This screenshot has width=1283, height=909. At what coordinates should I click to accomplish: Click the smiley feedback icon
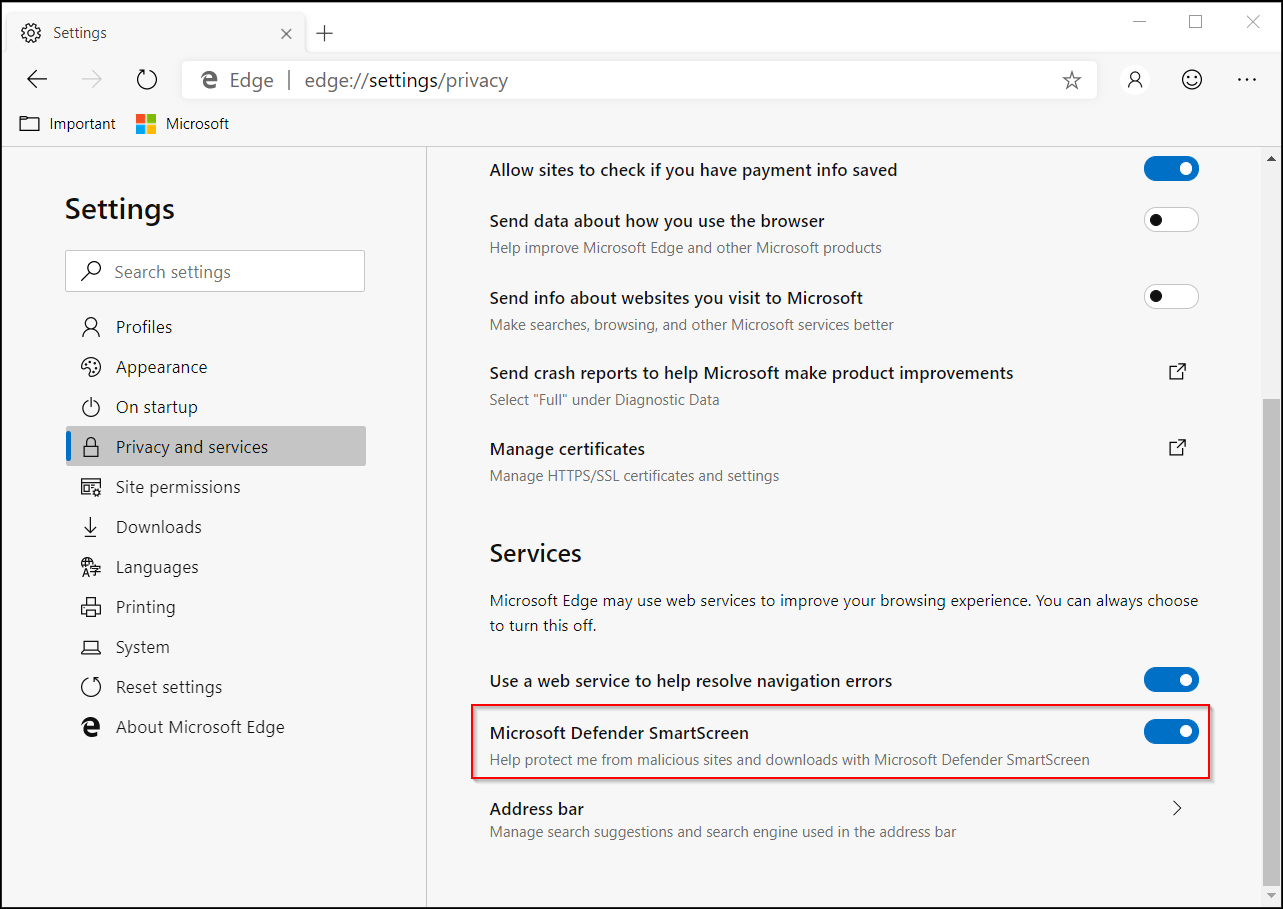tap(1191, 80)
